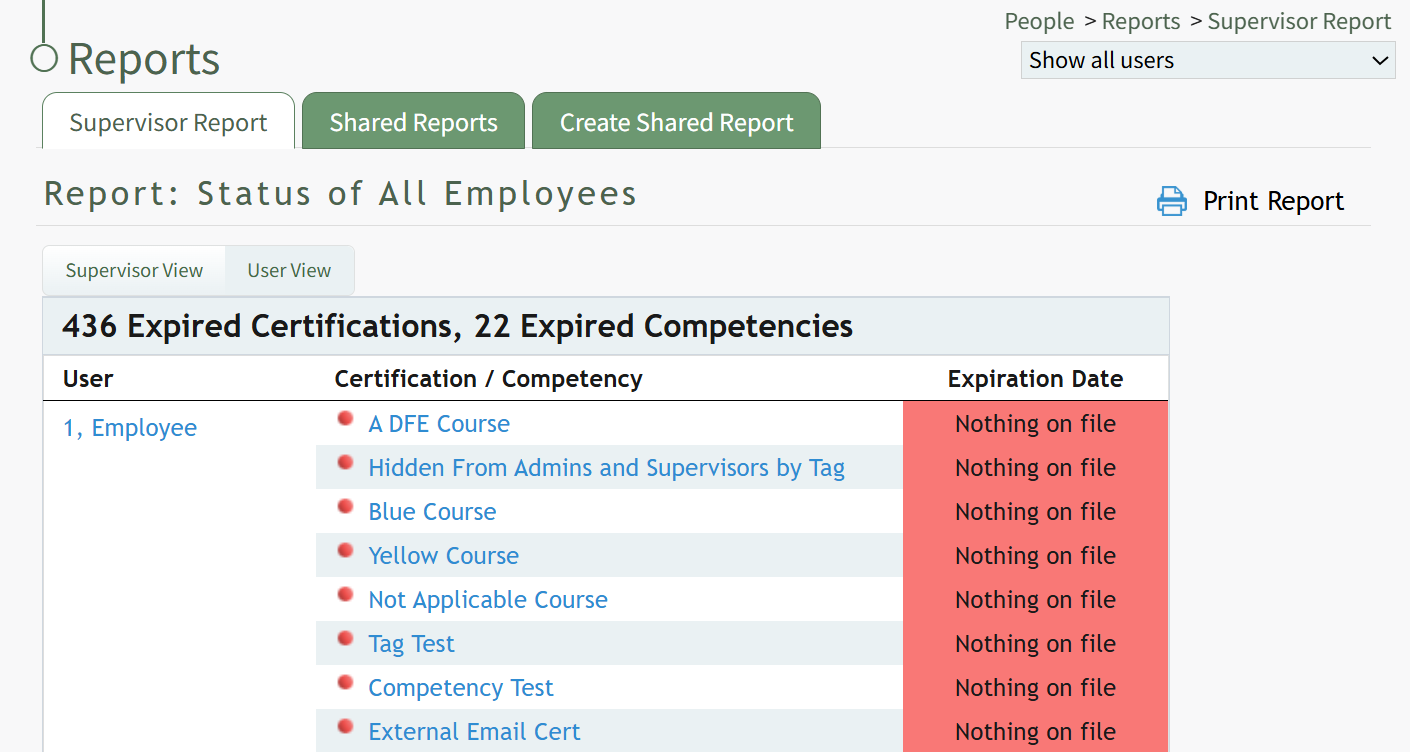Toggle to Supervisor View

(134, 271)
